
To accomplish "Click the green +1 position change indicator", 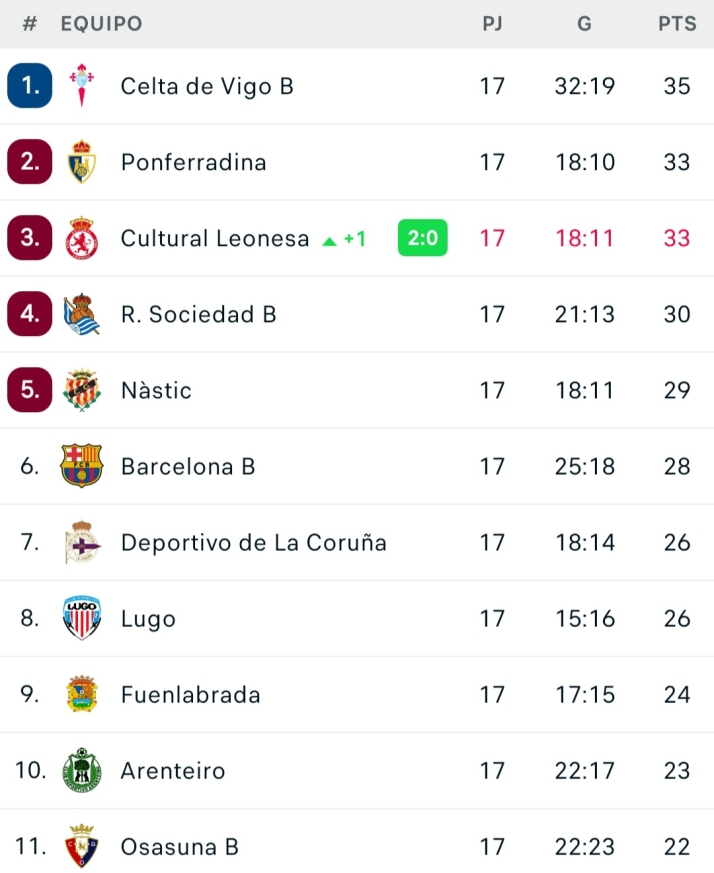I will coord(345,239).
